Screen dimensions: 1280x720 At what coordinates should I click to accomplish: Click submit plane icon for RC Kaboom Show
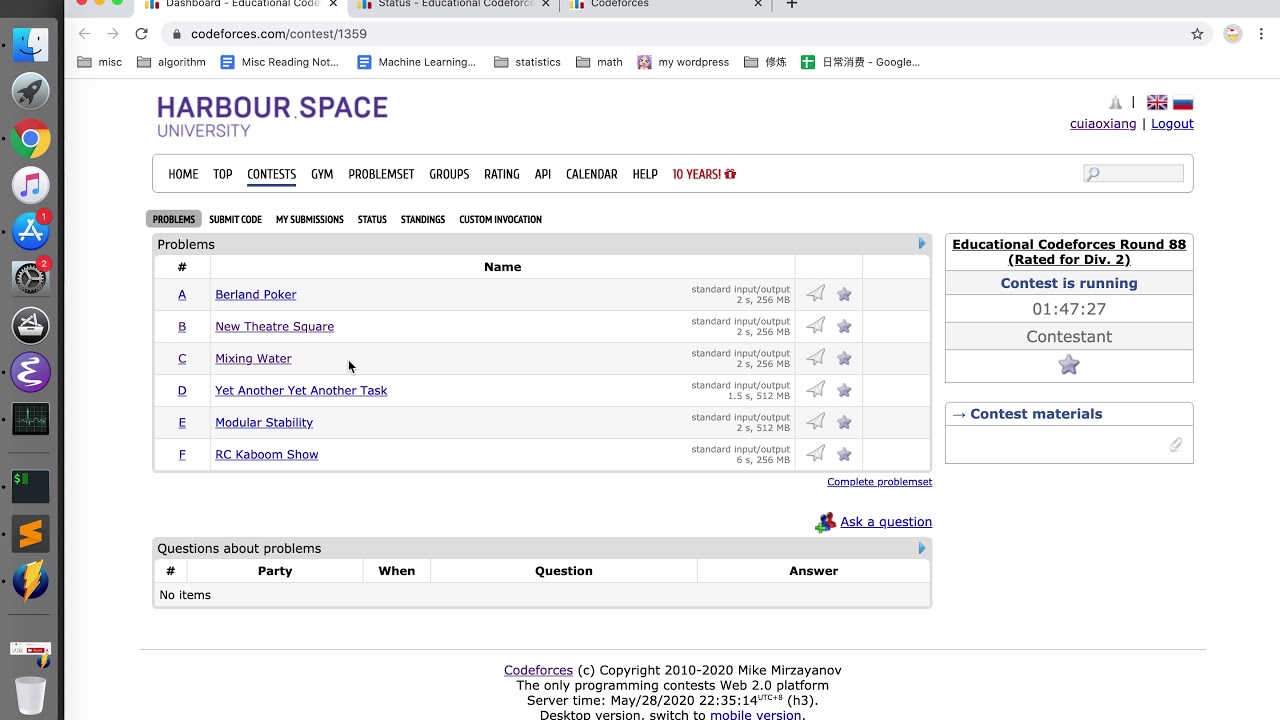(x=816, y=454)
